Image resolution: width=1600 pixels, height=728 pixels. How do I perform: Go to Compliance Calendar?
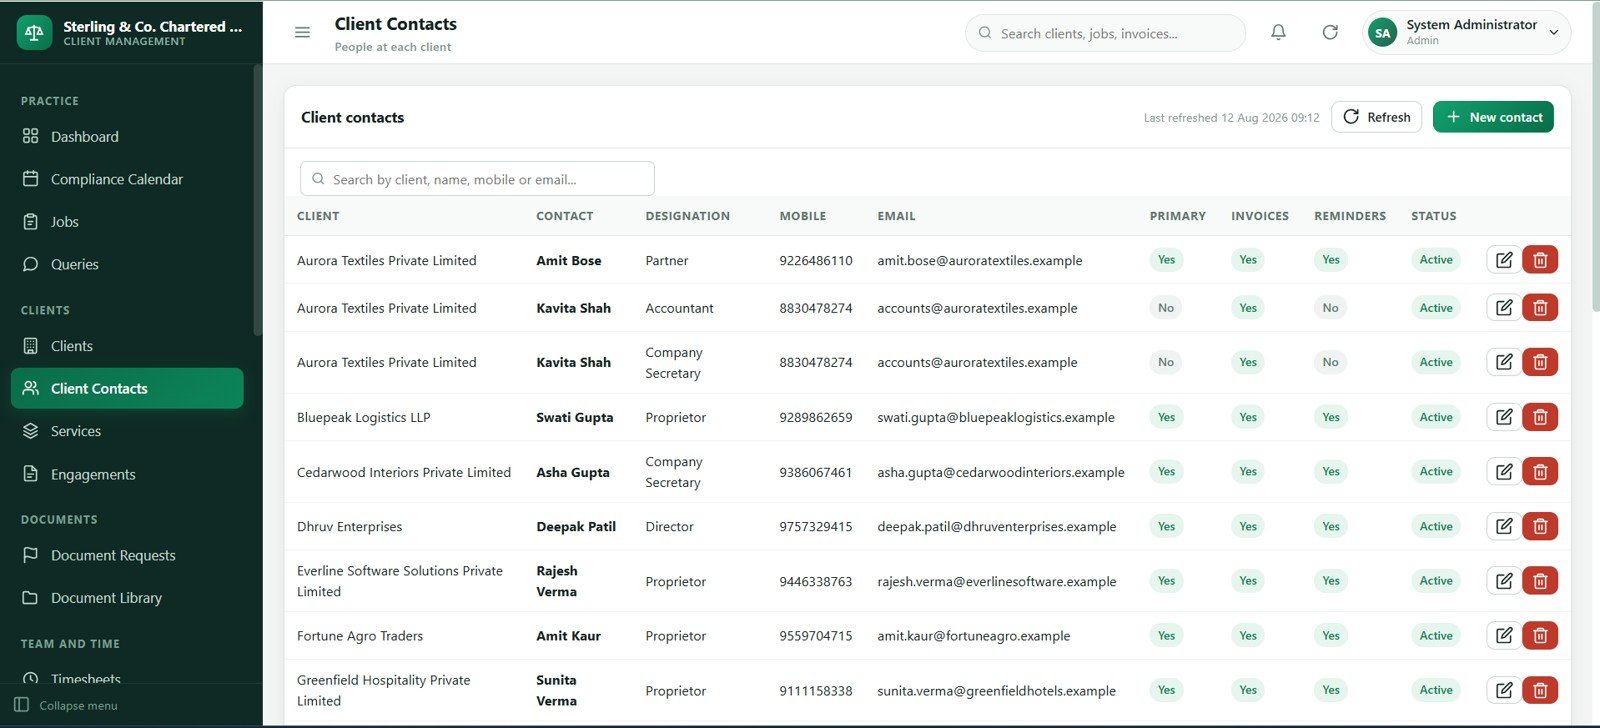pyautogui.click(x=127, y=179)
